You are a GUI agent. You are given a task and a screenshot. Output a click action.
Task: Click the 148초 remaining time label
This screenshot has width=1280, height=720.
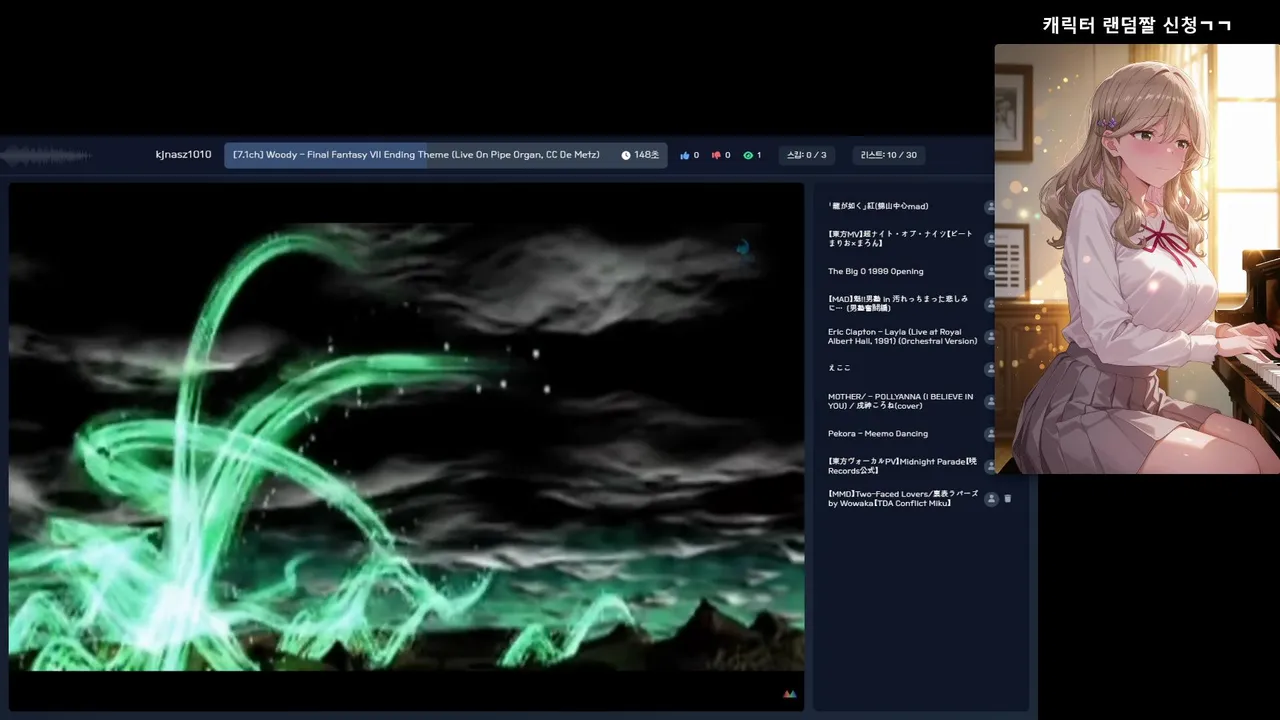646,155
